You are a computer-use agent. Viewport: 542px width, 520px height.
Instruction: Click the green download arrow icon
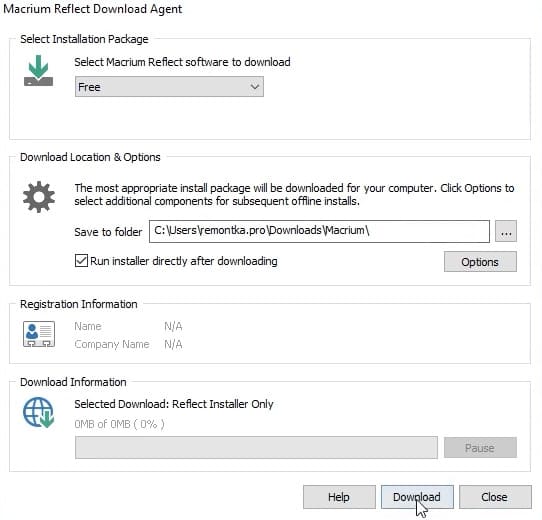38,71
